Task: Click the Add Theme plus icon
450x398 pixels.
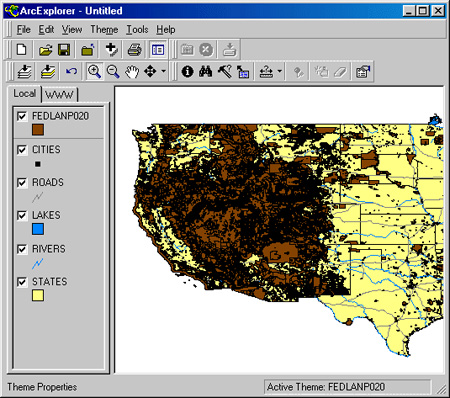Action: 111,50
